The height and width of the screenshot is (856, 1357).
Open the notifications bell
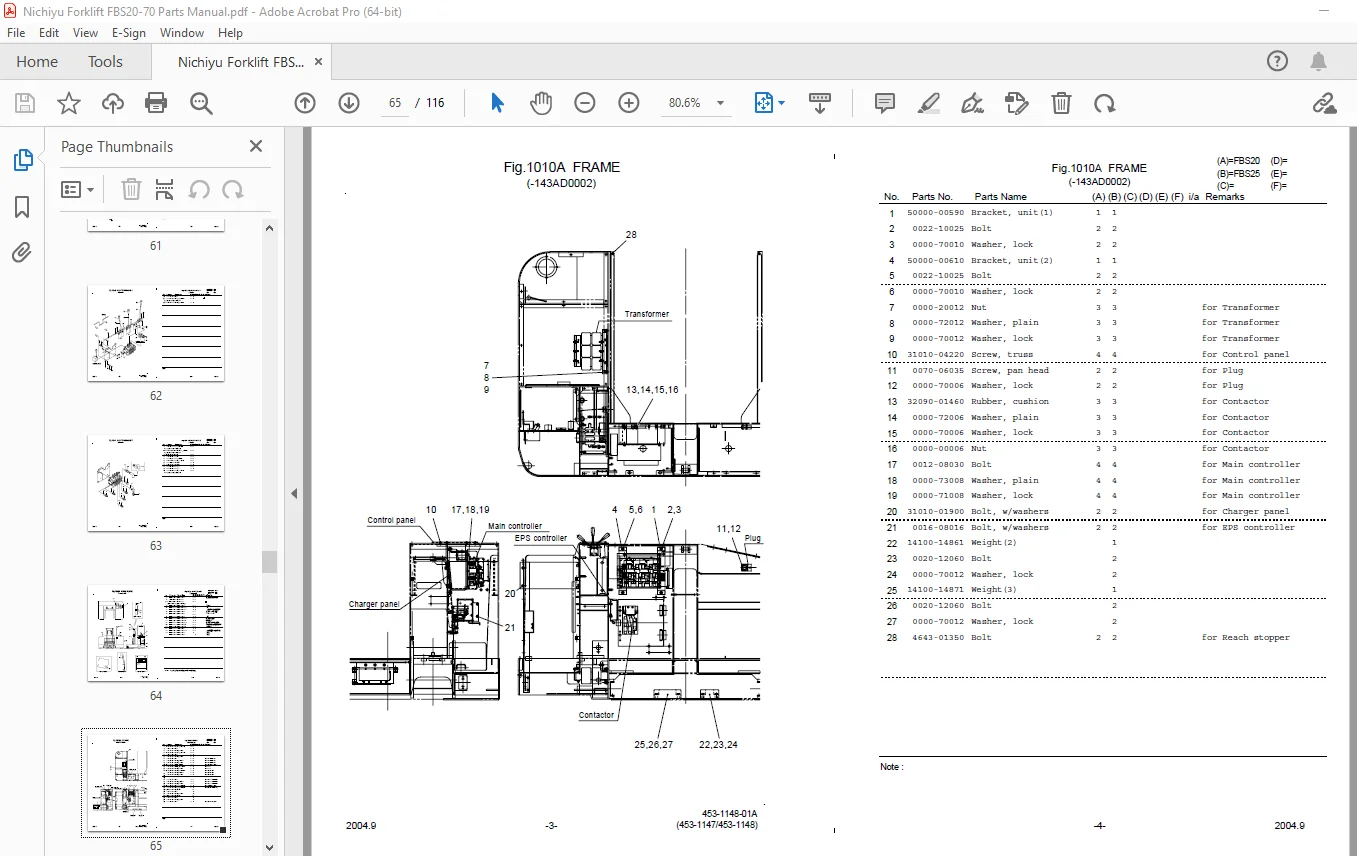pos(1320,61)
